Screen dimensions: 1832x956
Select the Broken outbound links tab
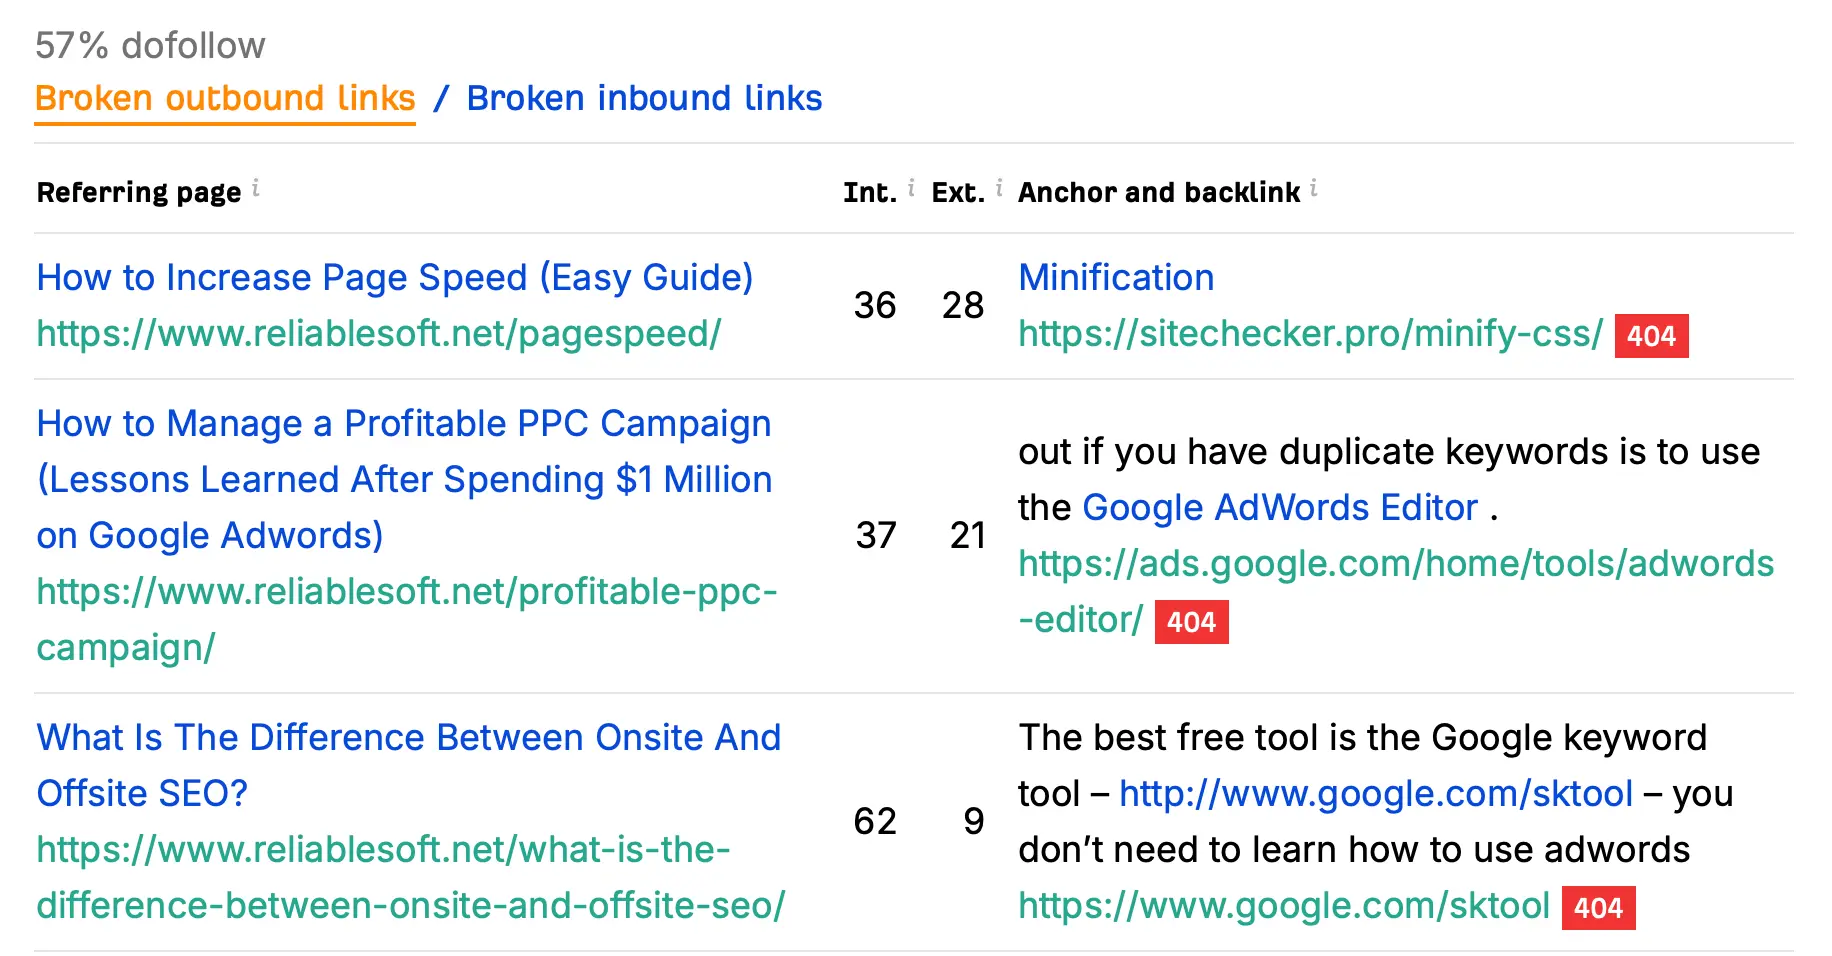(225, 98)
